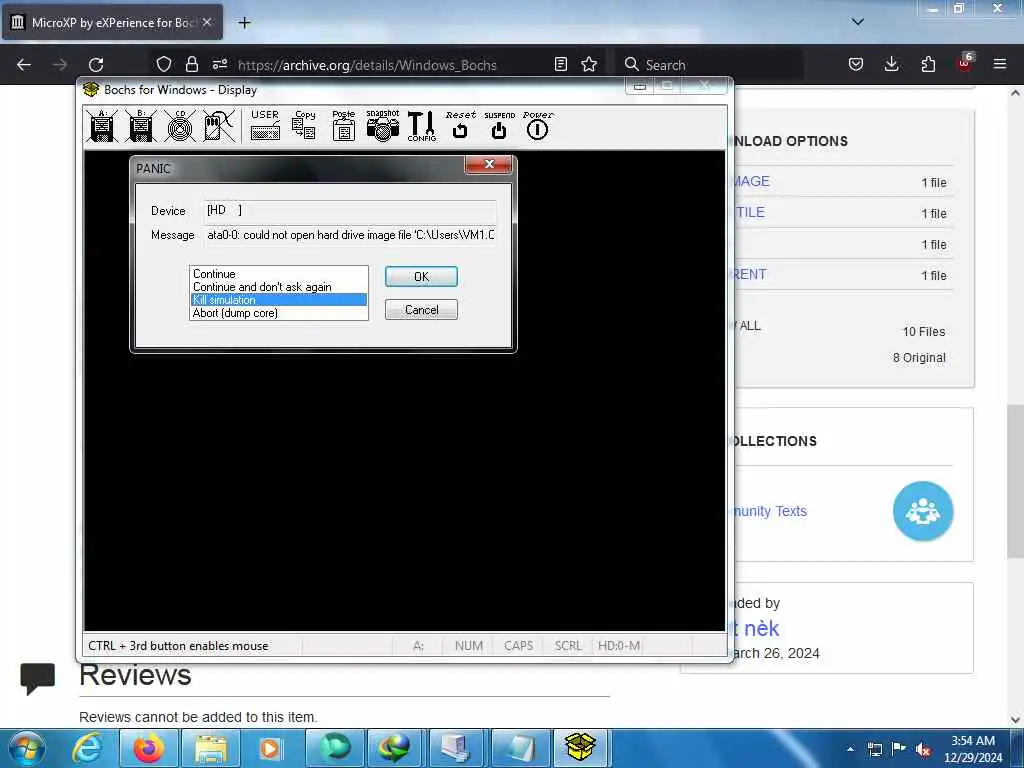Launch Internet Explorer from taskbar

[86, 748]
